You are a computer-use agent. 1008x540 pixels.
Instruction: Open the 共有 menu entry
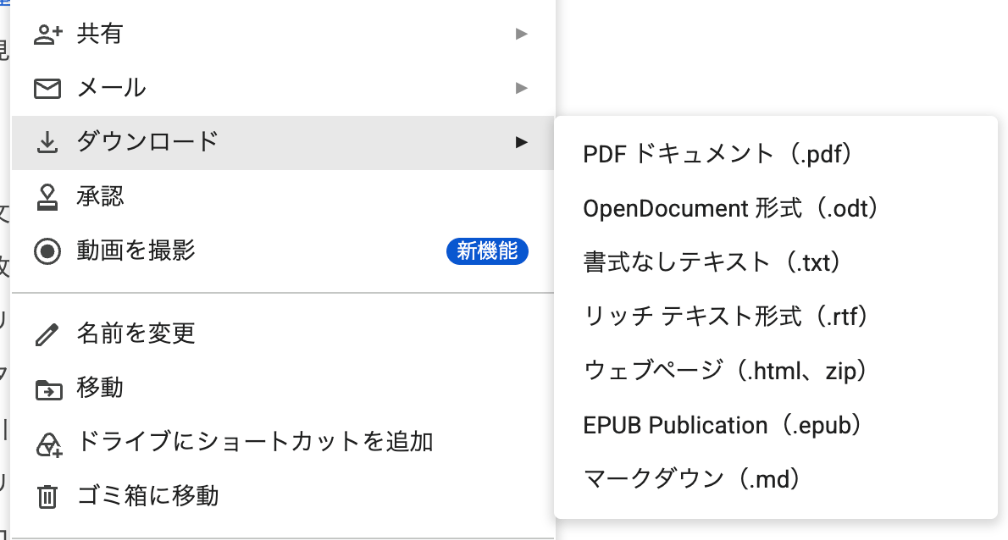[x=282, y=34]
